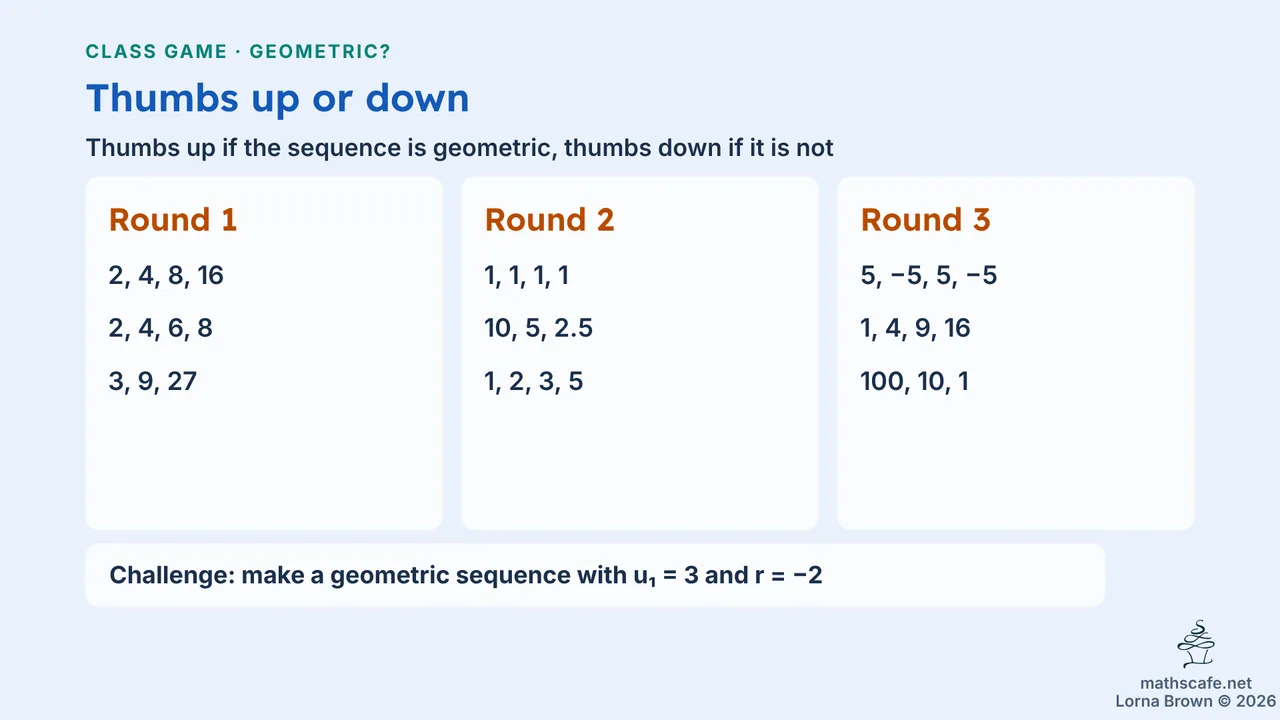Click the thumbs up instruction subtitle
This screenshot has width=1280, height=720.
click(460, 148)
